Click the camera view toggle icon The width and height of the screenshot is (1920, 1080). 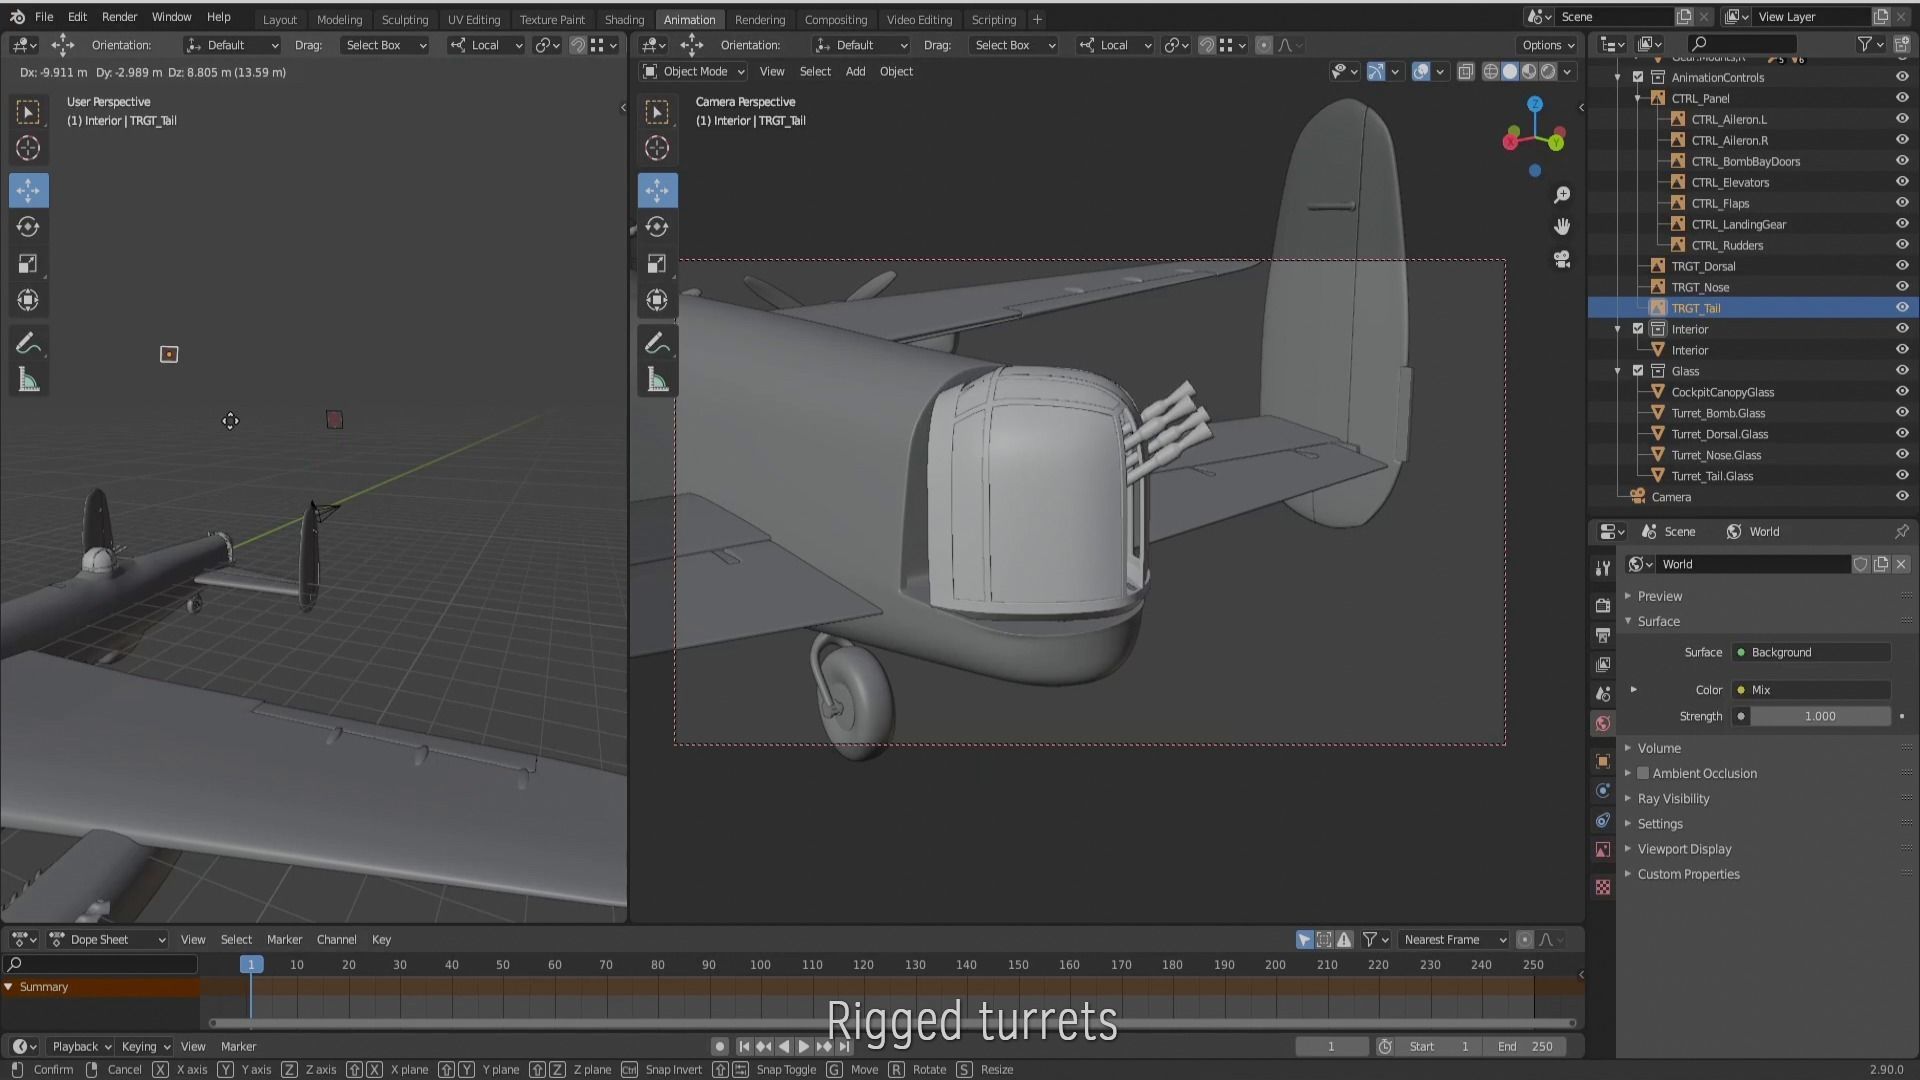click(1562, 259)
